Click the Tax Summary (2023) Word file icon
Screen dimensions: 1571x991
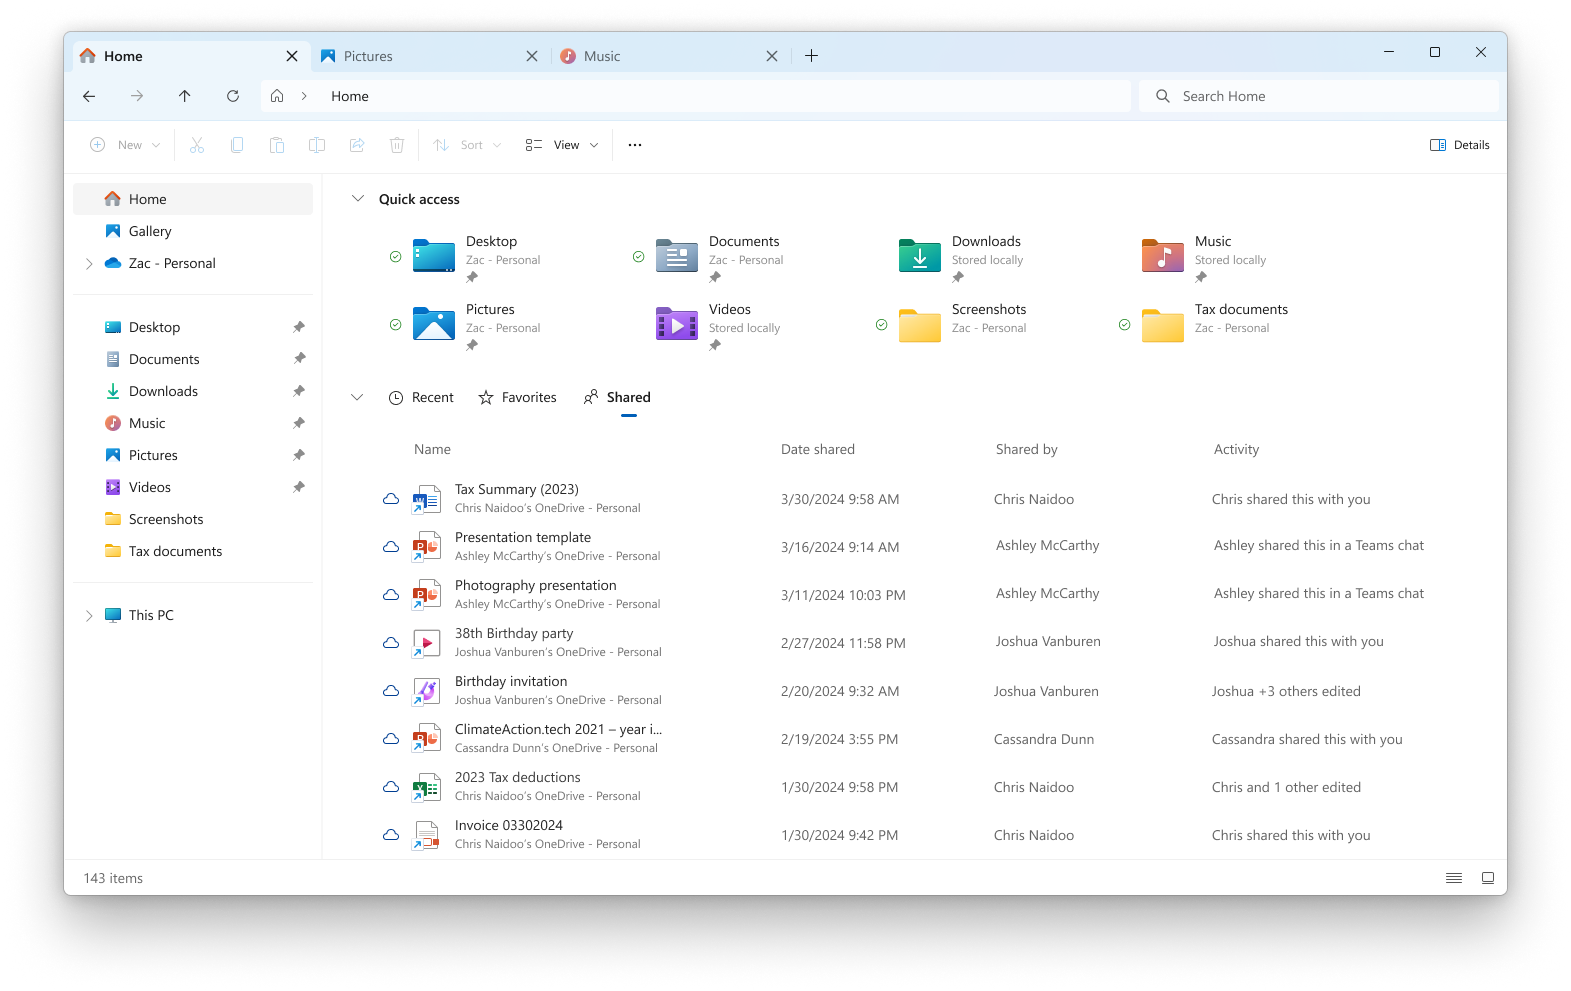[426, 499]
